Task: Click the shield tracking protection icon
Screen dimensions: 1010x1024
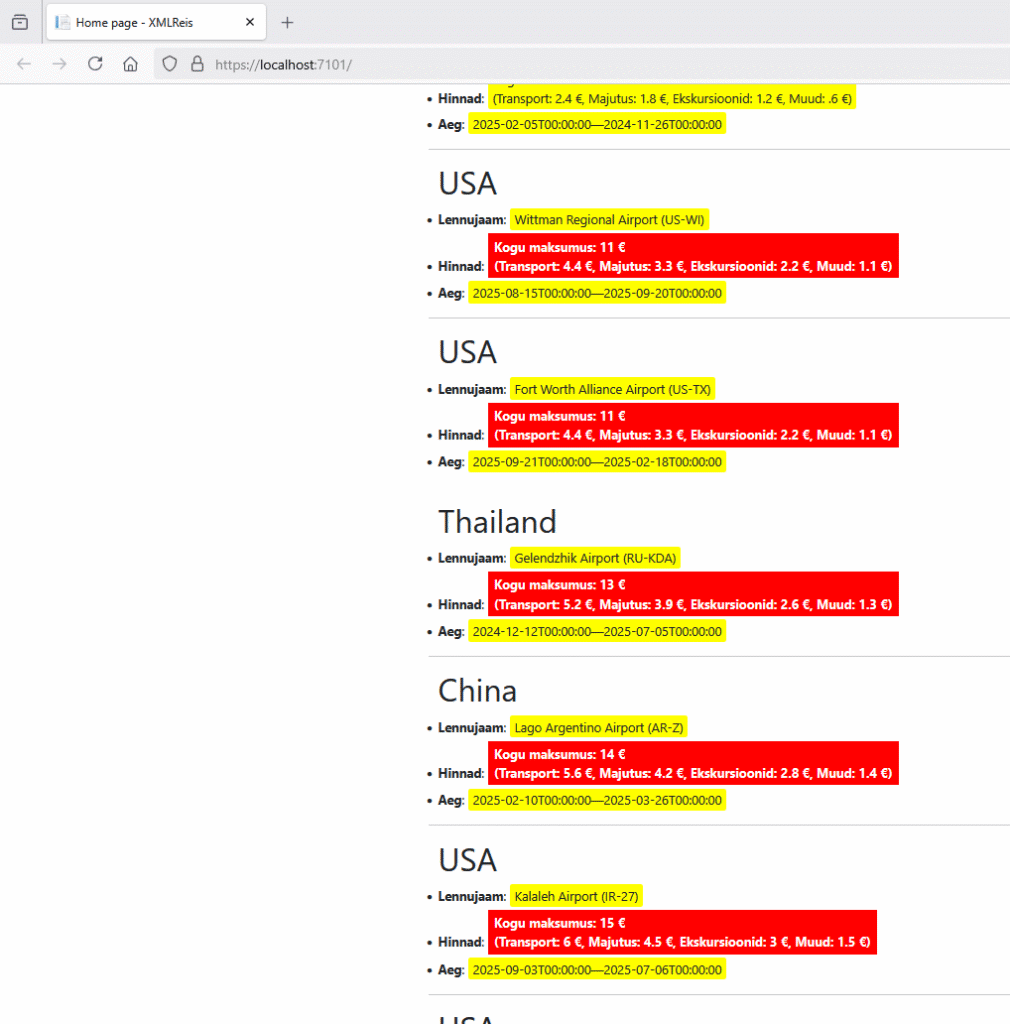Action: tap(170, 64)
